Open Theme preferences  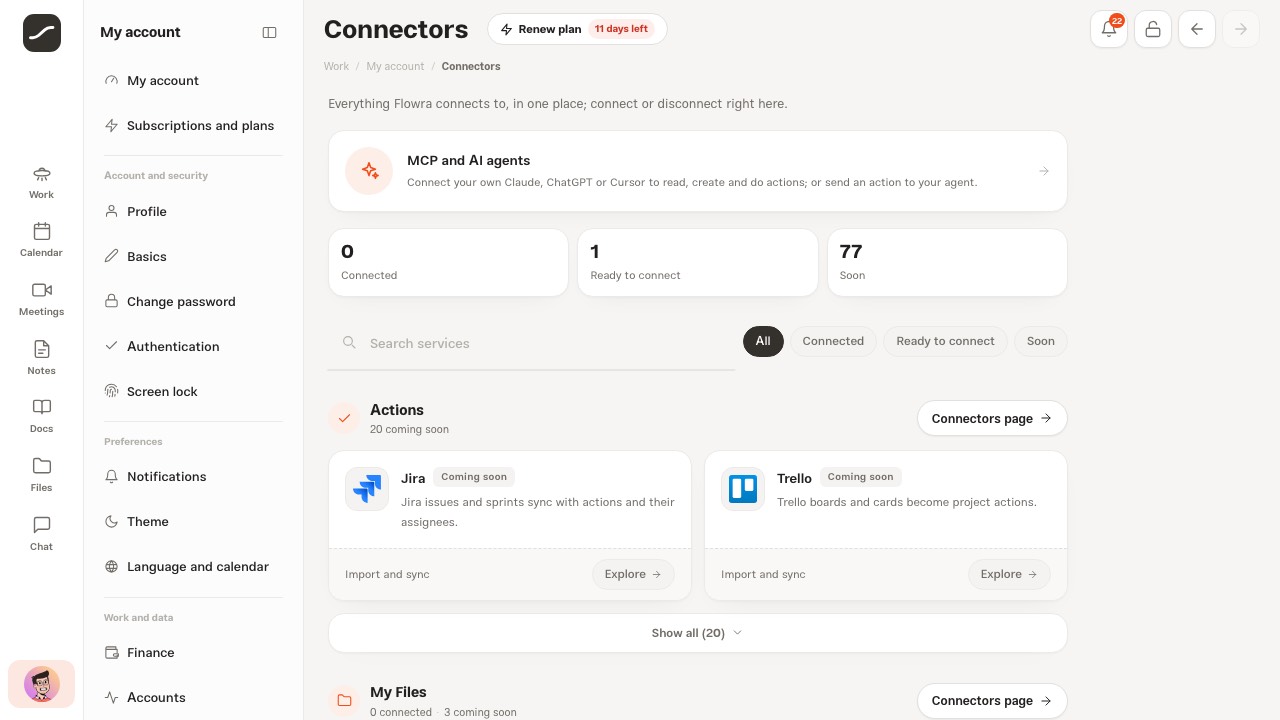coord(193,522)
